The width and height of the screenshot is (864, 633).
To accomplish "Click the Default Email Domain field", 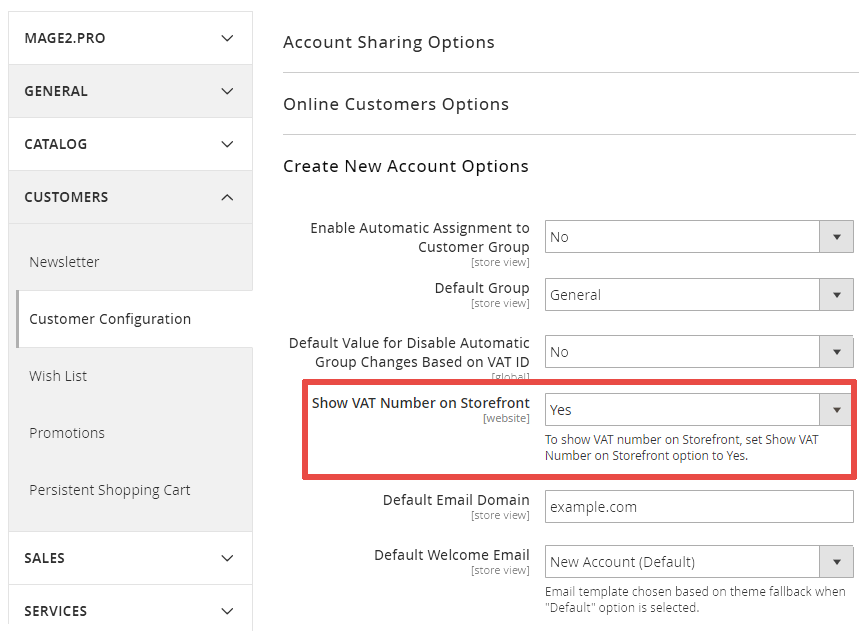I will pyautogui.click(x=699, y=507).
